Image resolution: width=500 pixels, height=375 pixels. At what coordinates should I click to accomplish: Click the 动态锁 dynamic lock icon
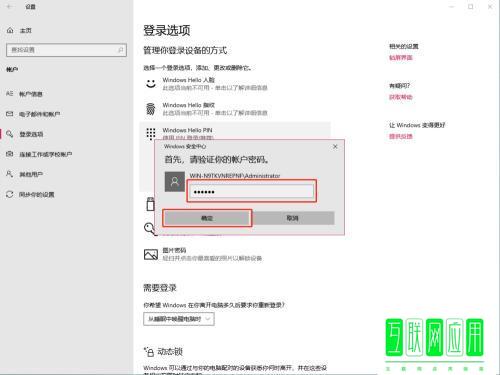[149, 351]
